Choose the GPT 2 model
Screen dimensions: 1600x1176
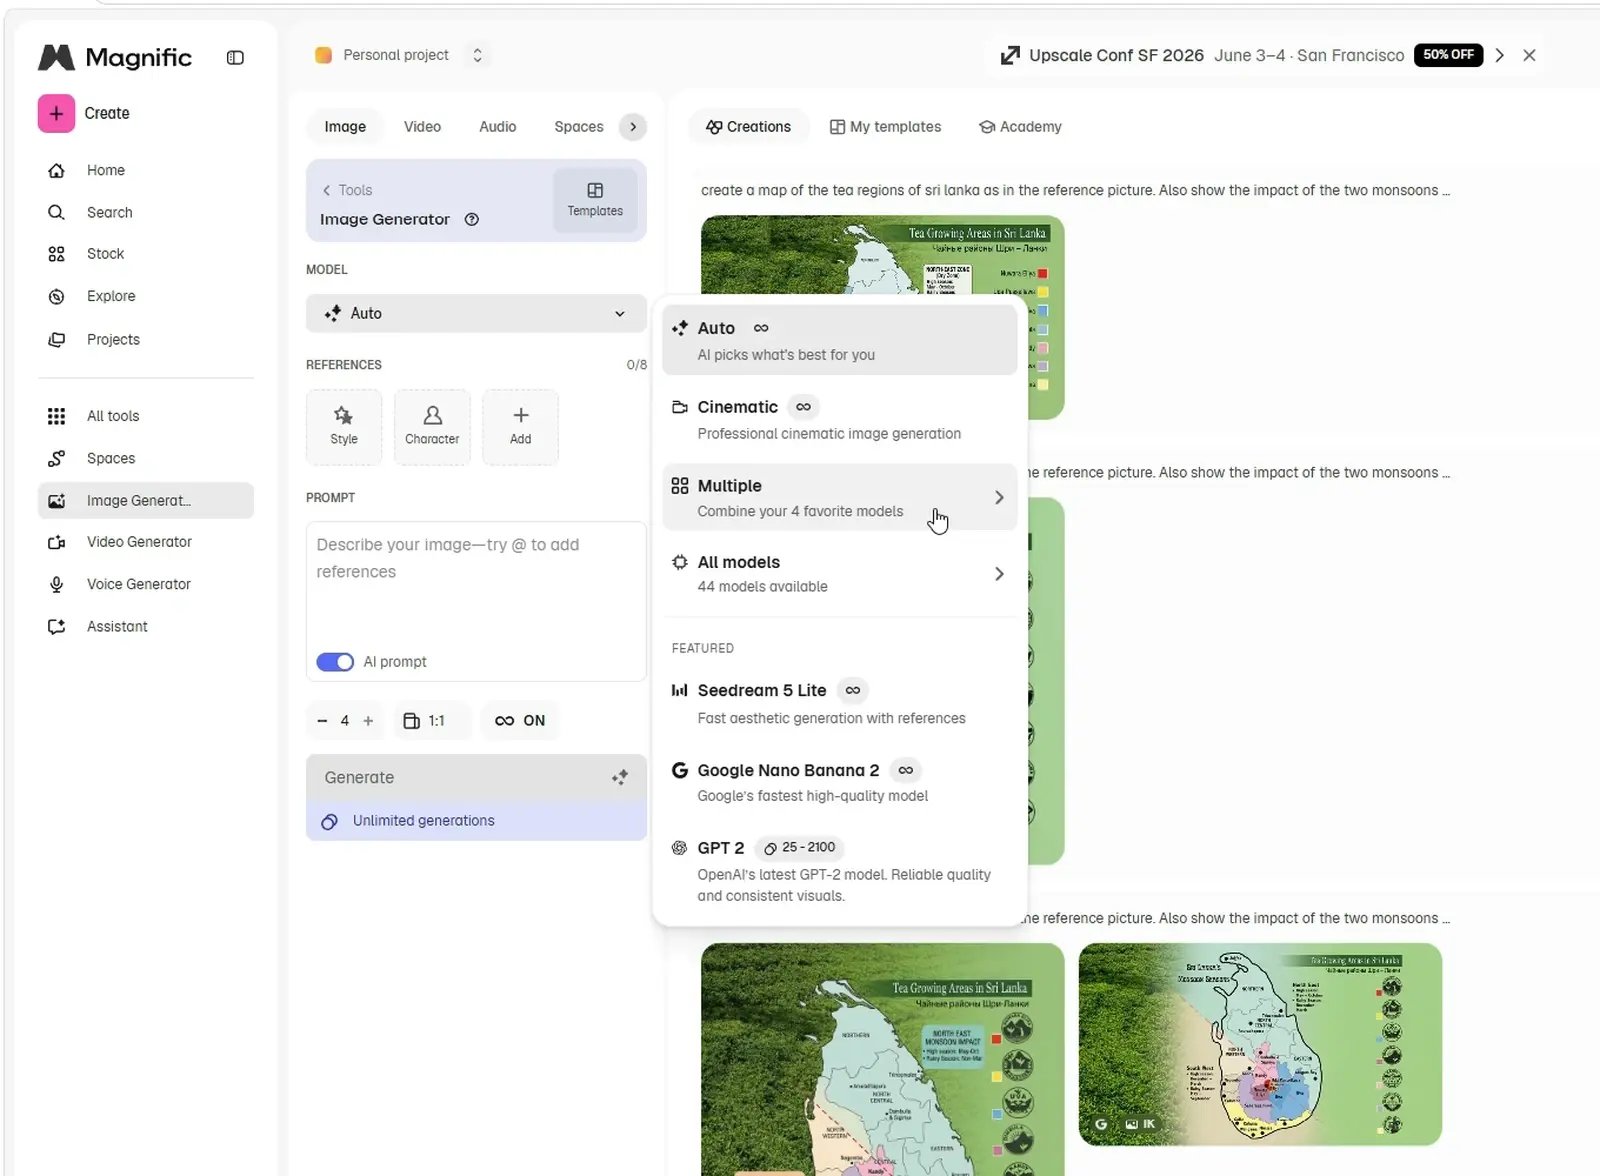click(x=840, y=870)
